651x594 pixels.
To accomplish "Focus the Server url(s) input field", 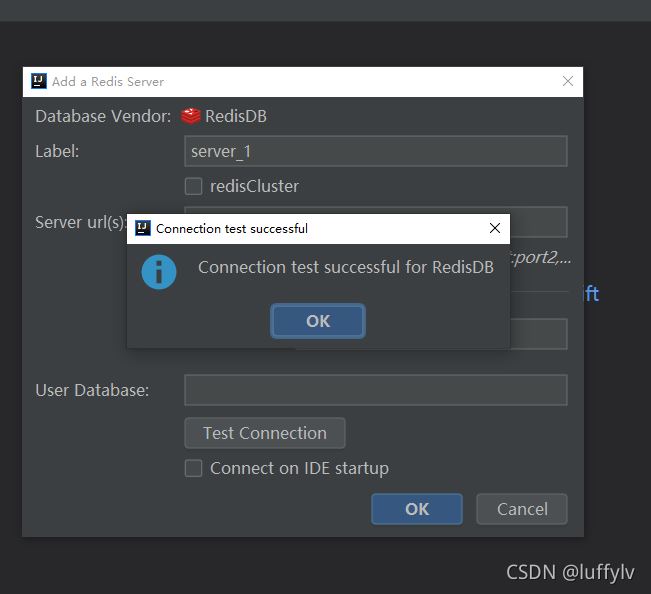I will pyautogui.click(x=538, y=221).
